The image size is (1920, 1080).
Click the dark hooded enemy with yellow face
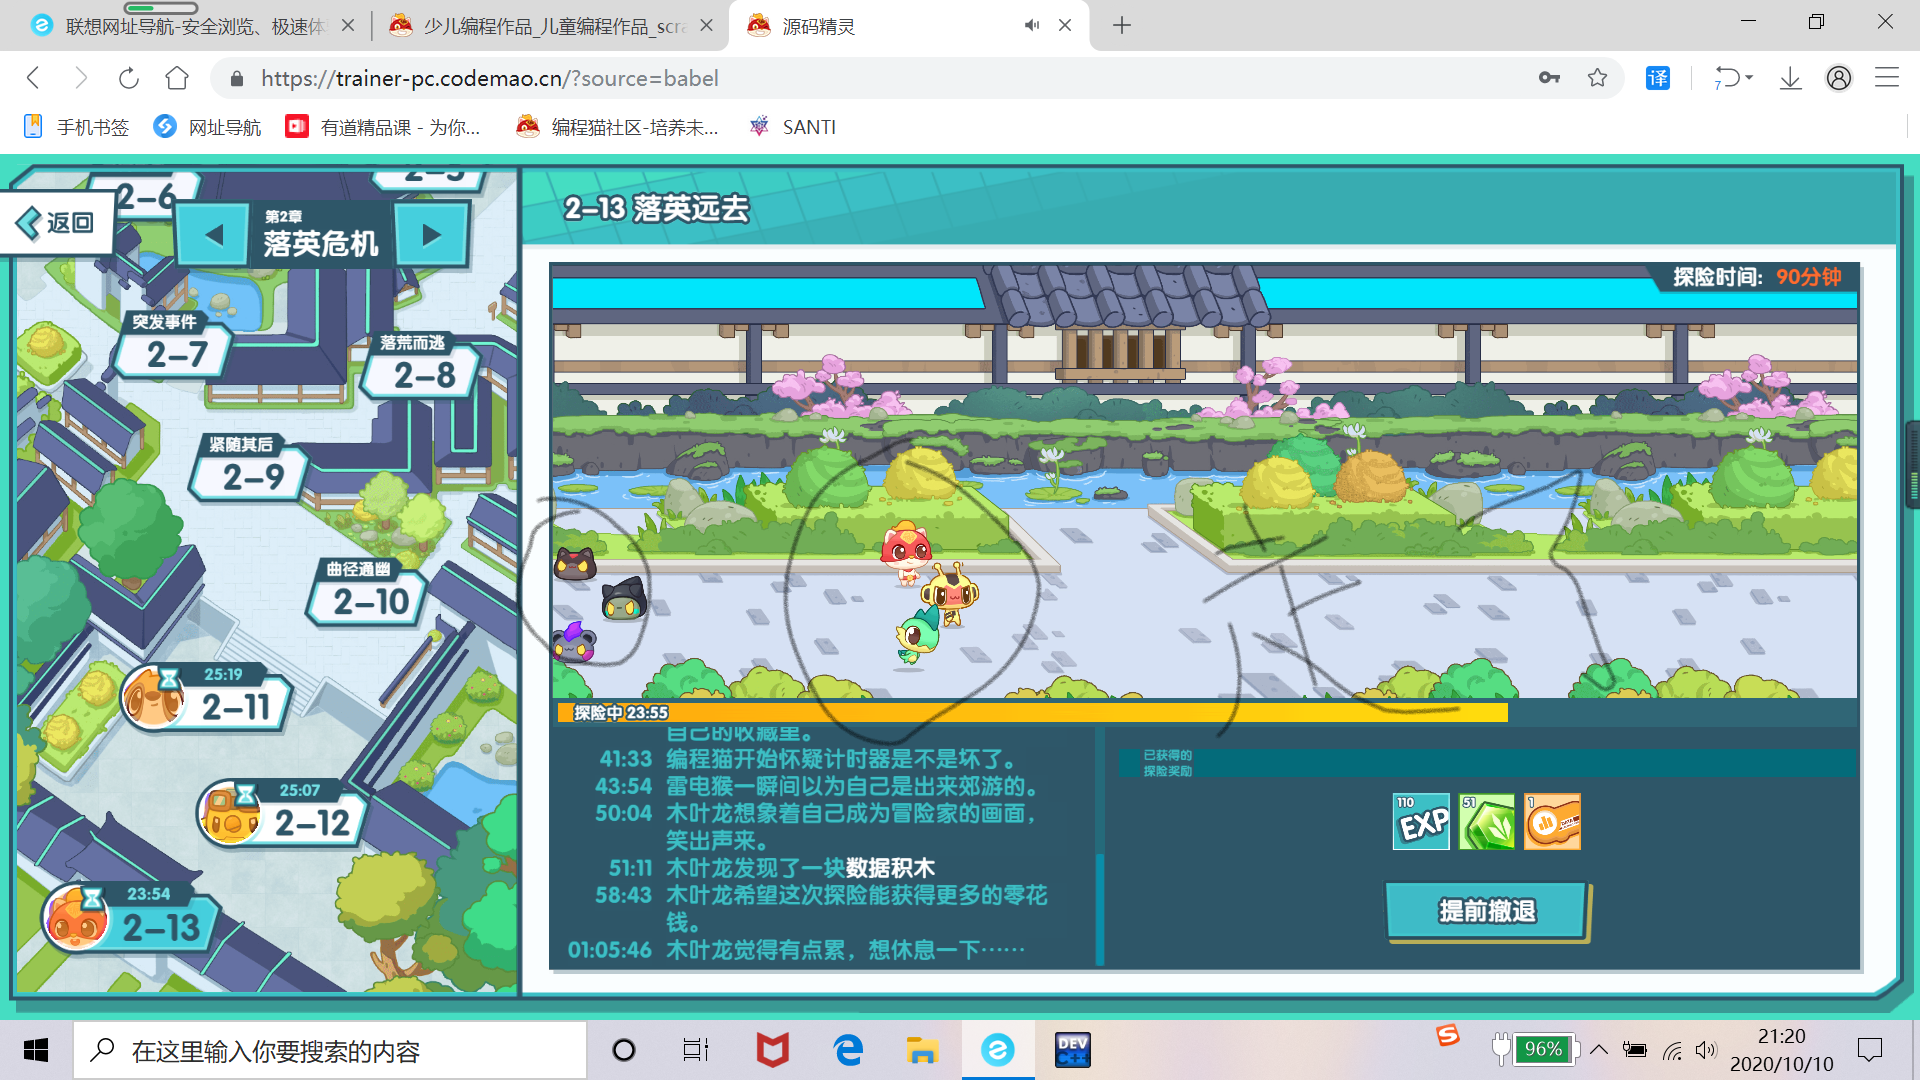(x=624, y=599)
